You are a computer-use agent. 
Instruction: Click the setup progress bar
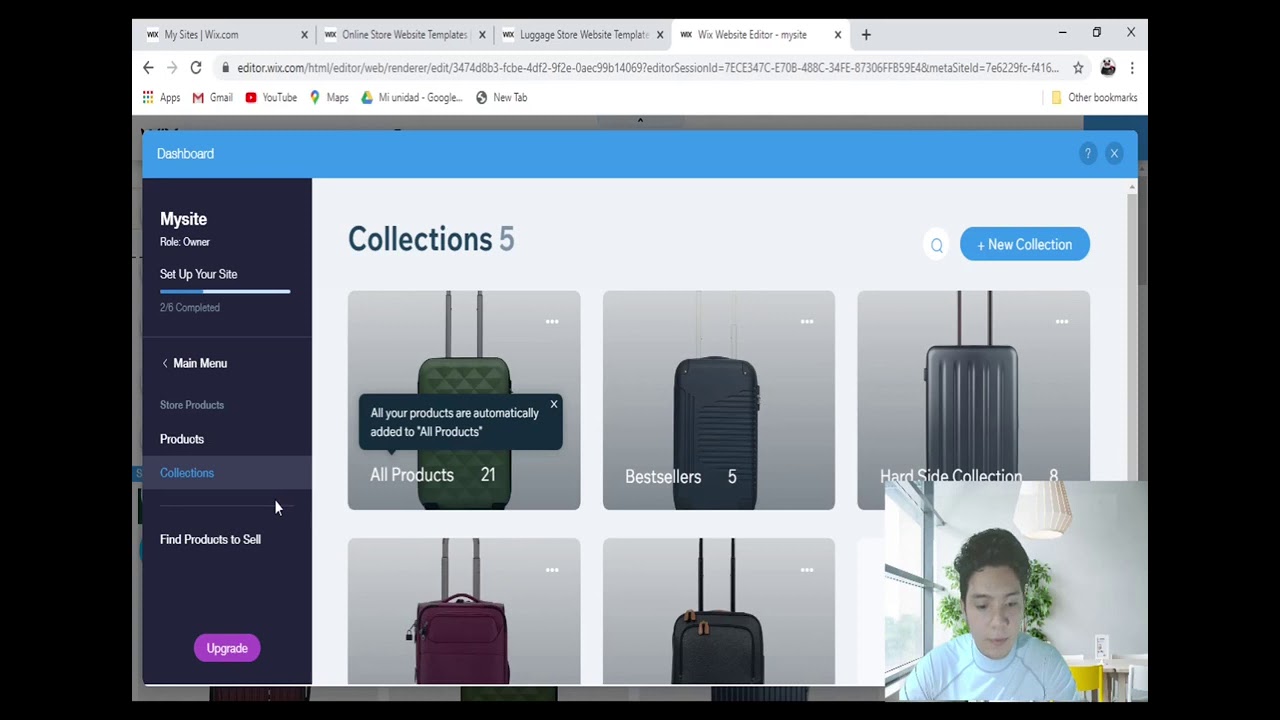tap(225, 291)
